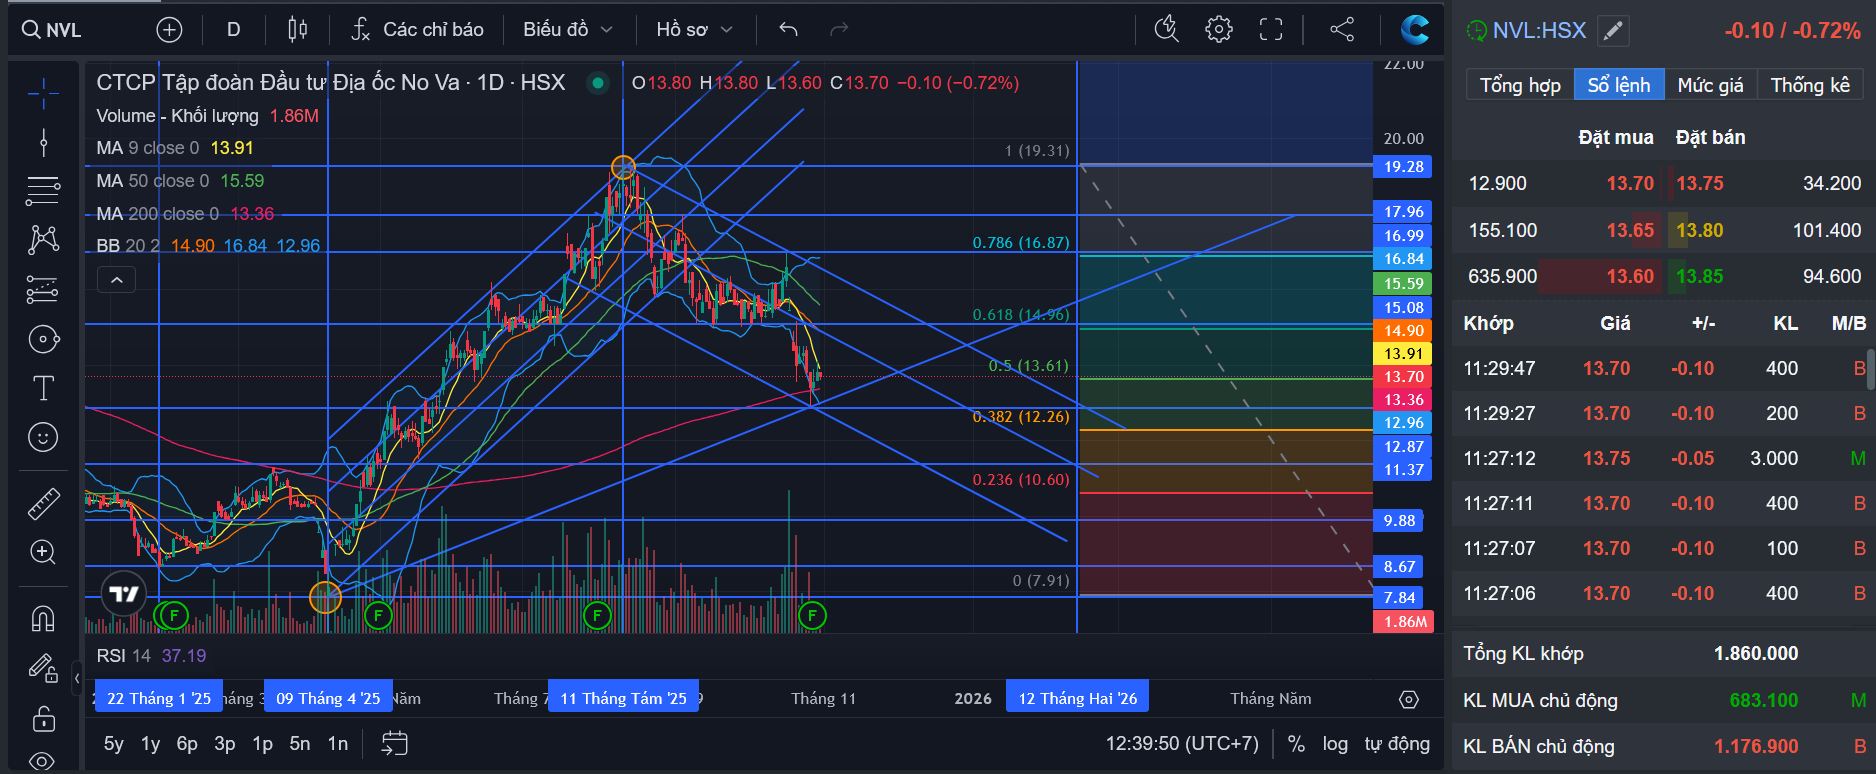Open chart settings gear
This screenshot has height=774, width=1876.
[1219, 30]
